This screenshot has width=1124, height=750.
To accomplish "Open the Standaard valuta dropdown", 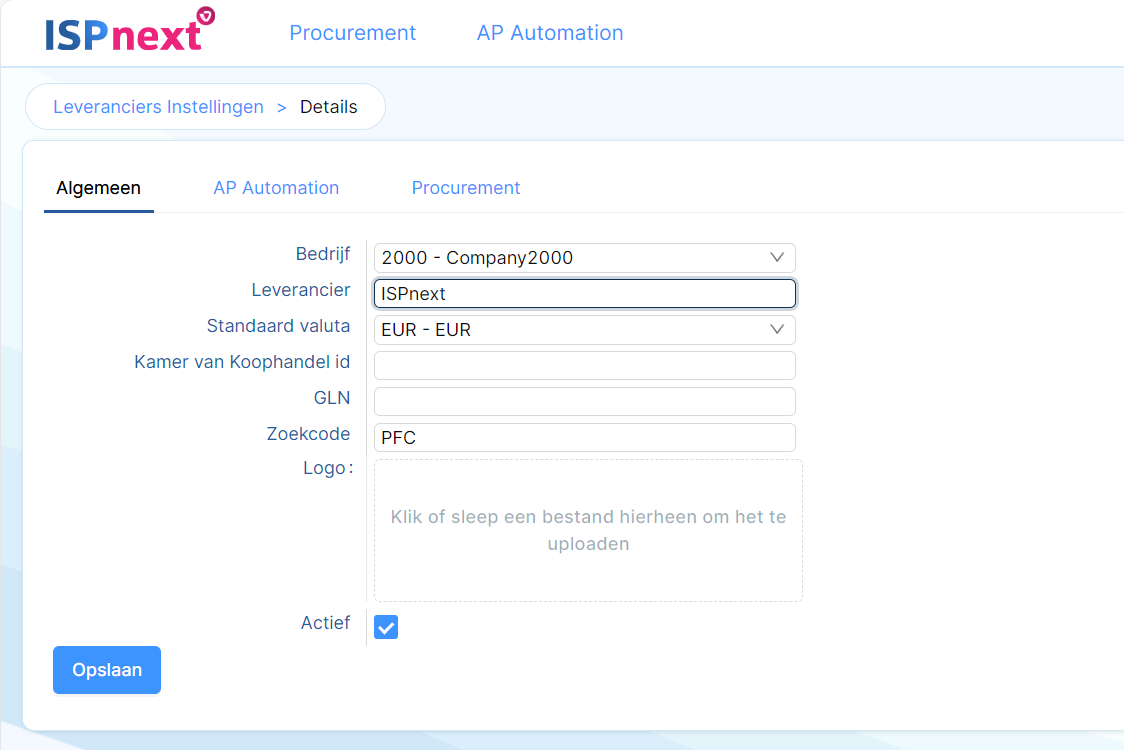I will 584,330.
